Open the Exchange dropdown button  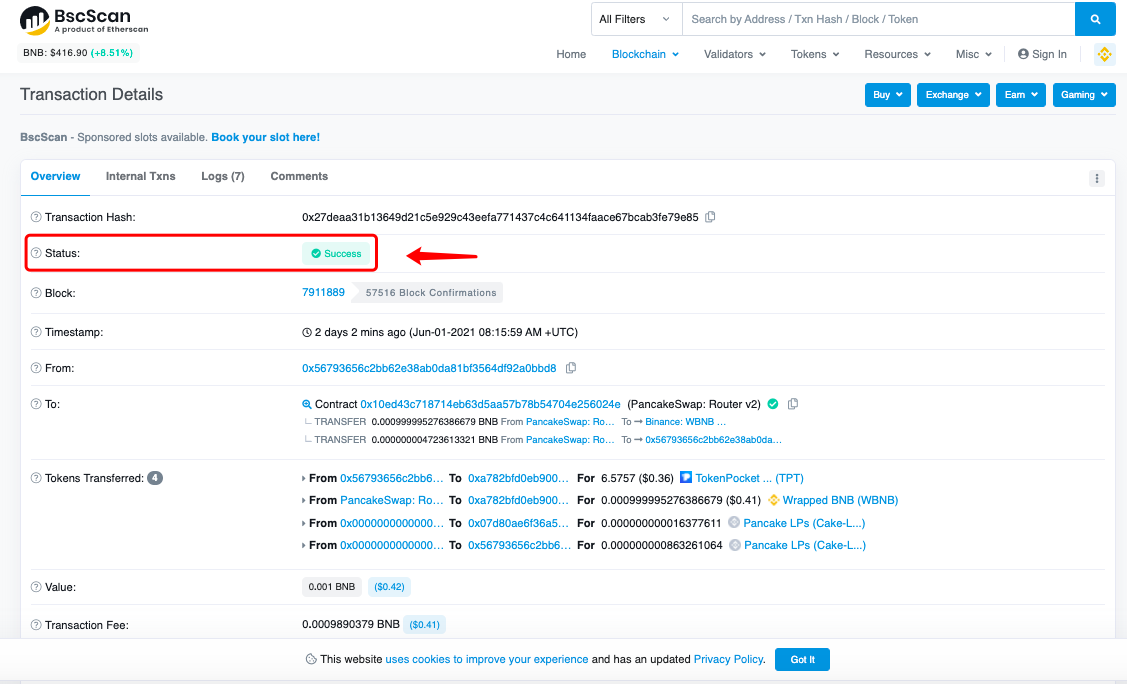click(953, 95)
